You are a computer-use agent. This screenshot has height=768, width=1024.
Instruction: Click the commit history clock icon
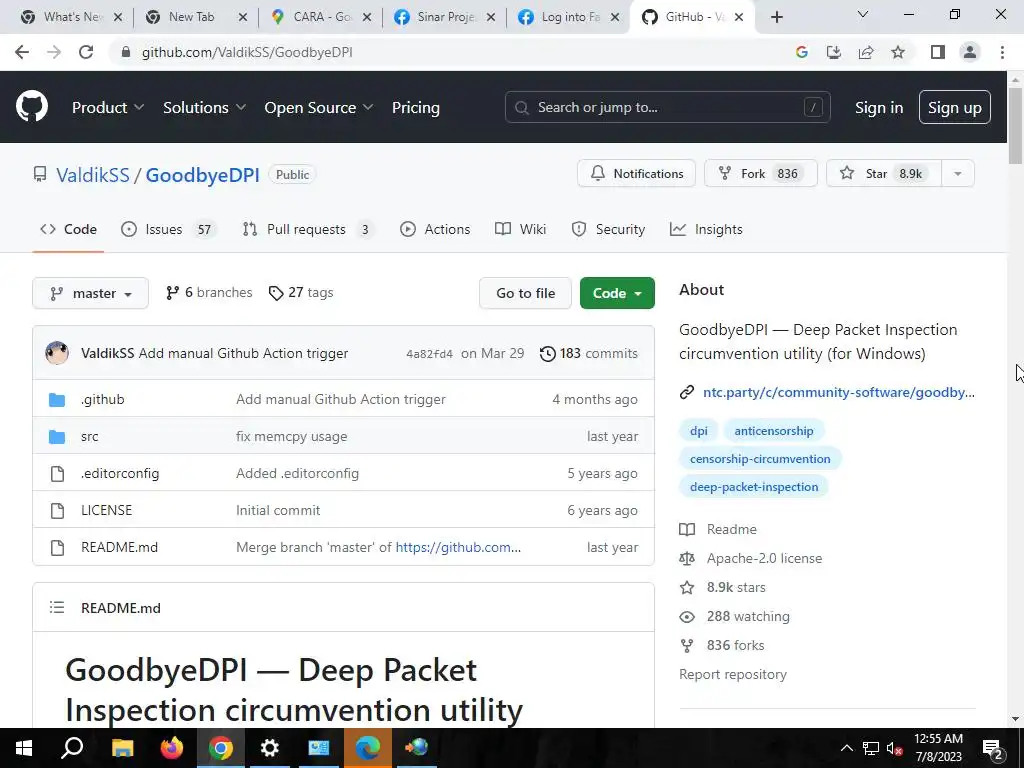pyautogui.click(x=547, y=353)
